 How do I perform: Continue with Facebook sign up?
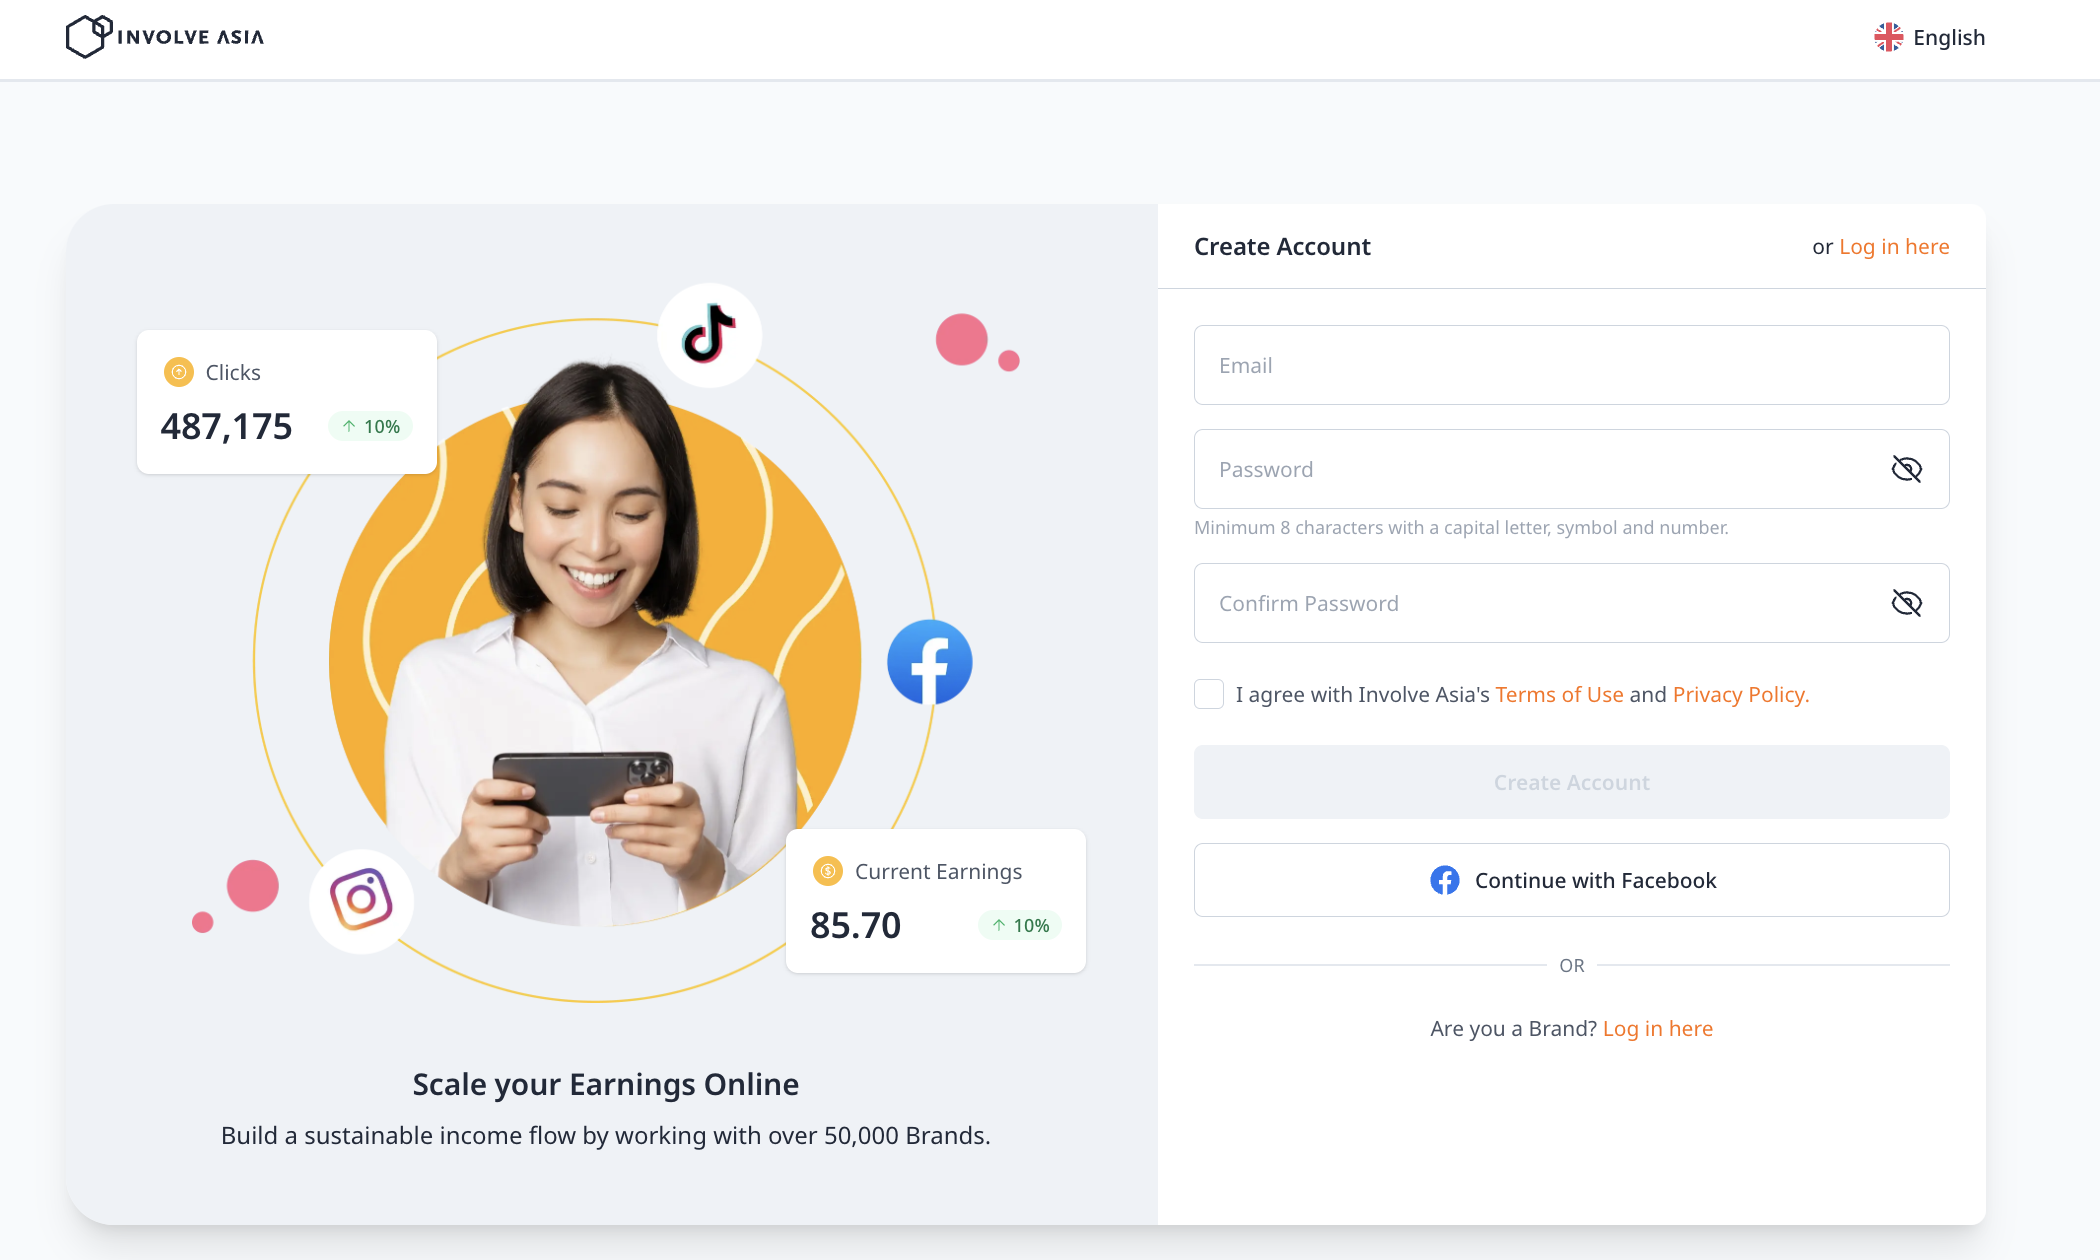pyautogui.click(x=1571, y=880)
